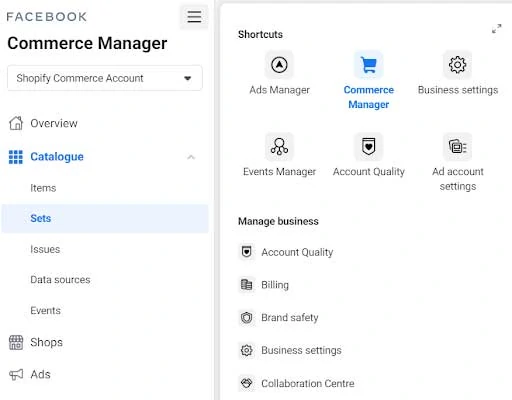512x400 pixels.
Task: Open the Ad account settings shortcut icon
Action: pos(457,147)
